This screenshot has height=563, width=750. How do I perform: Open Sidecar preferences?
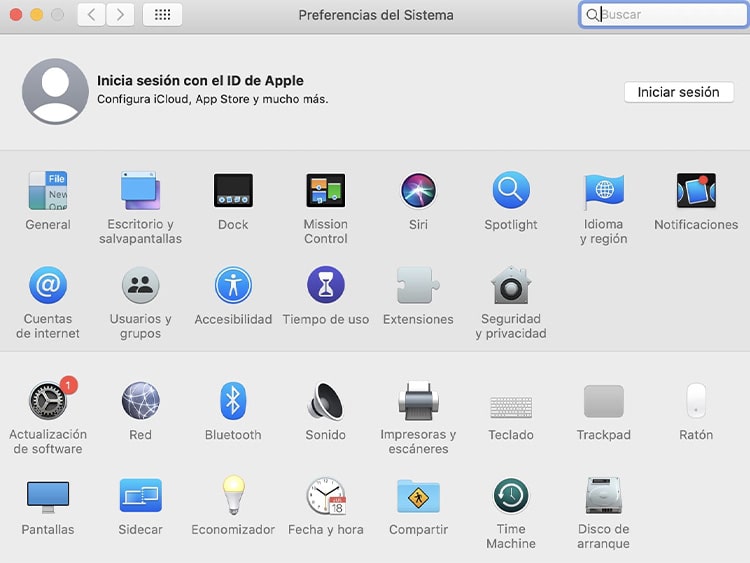point(140,496)
